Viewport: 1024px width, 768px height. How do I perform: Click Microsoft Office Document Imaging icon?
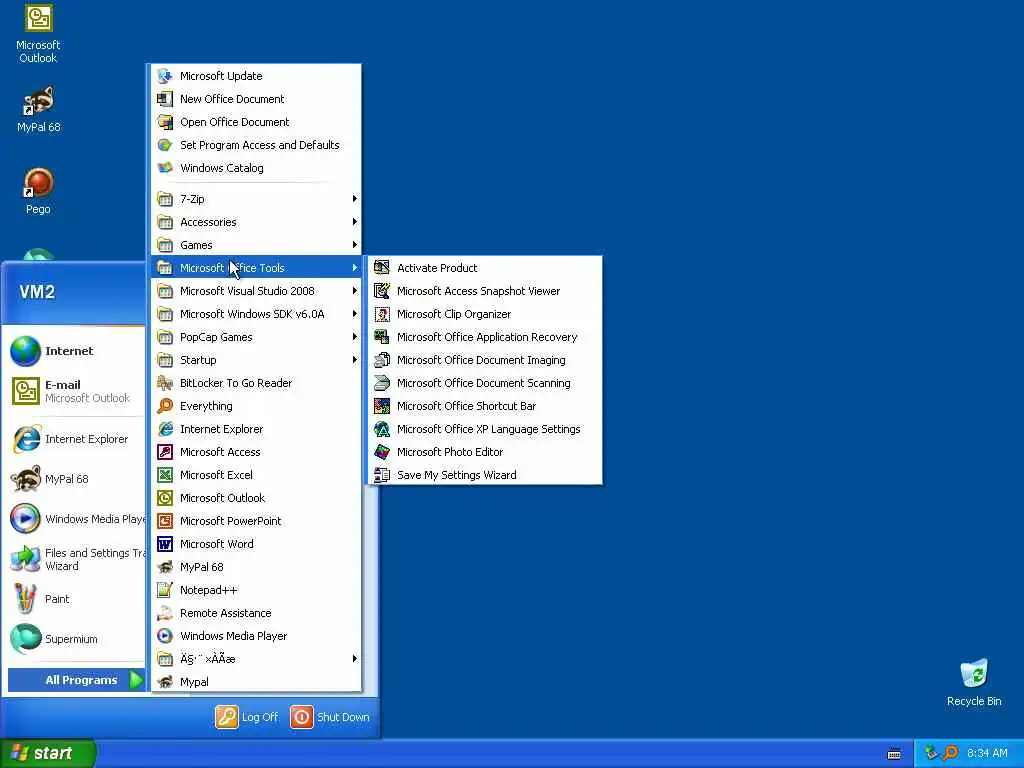pyautogui.click(x=382, y=360)
